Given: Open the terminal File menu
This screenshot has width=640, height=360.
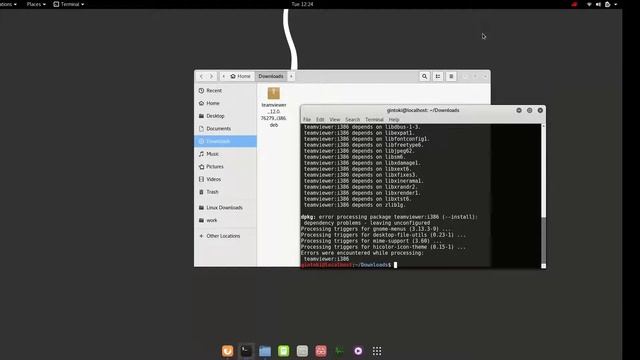Looking at the screenshot, I should click(307, 120).
